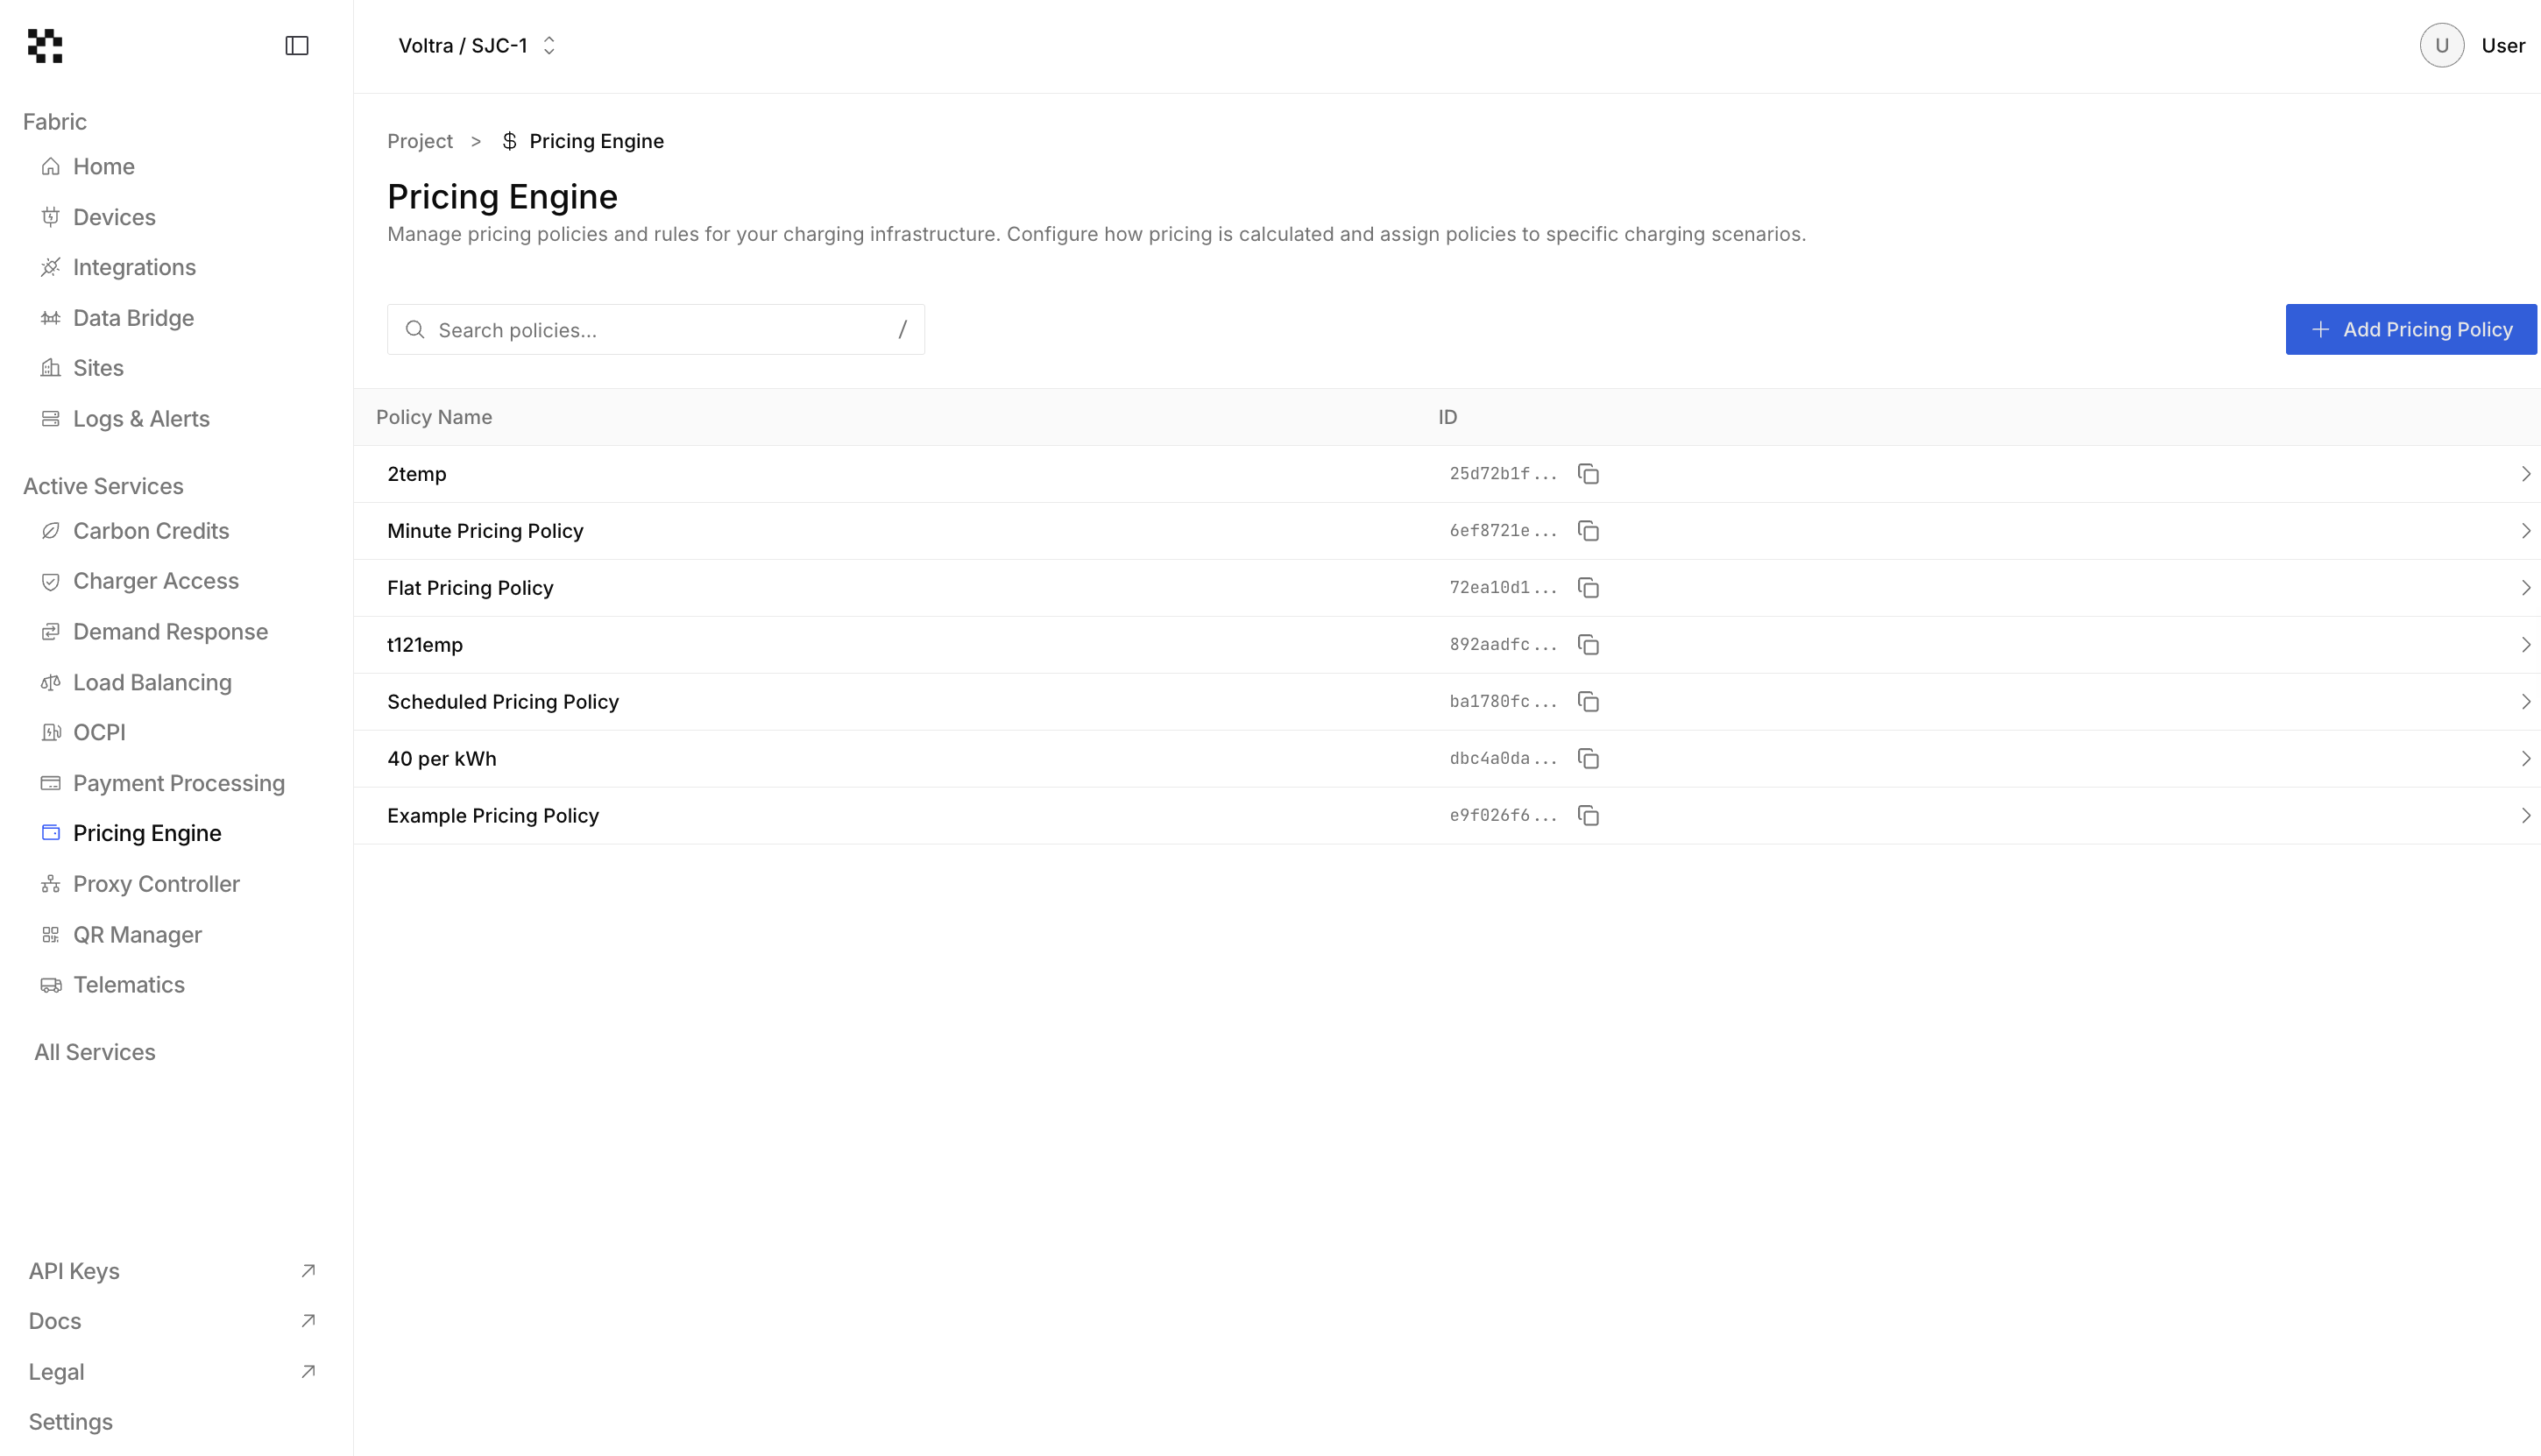Viewport: 2541px width, 1456px height.
Task: Open the Sites section
Action: [x=82, y=368]
